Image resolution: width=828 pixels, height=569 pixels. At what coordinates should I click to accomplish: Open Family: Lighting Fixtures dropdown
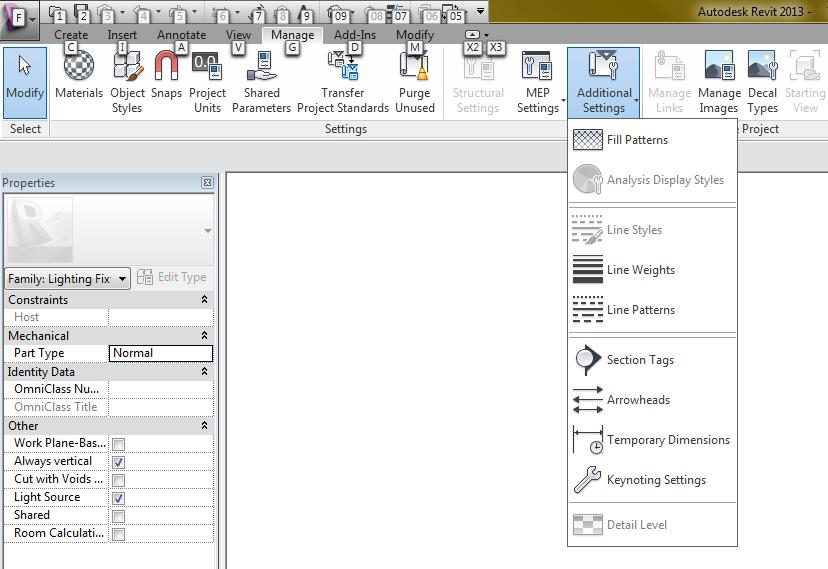tap(67, 278)
